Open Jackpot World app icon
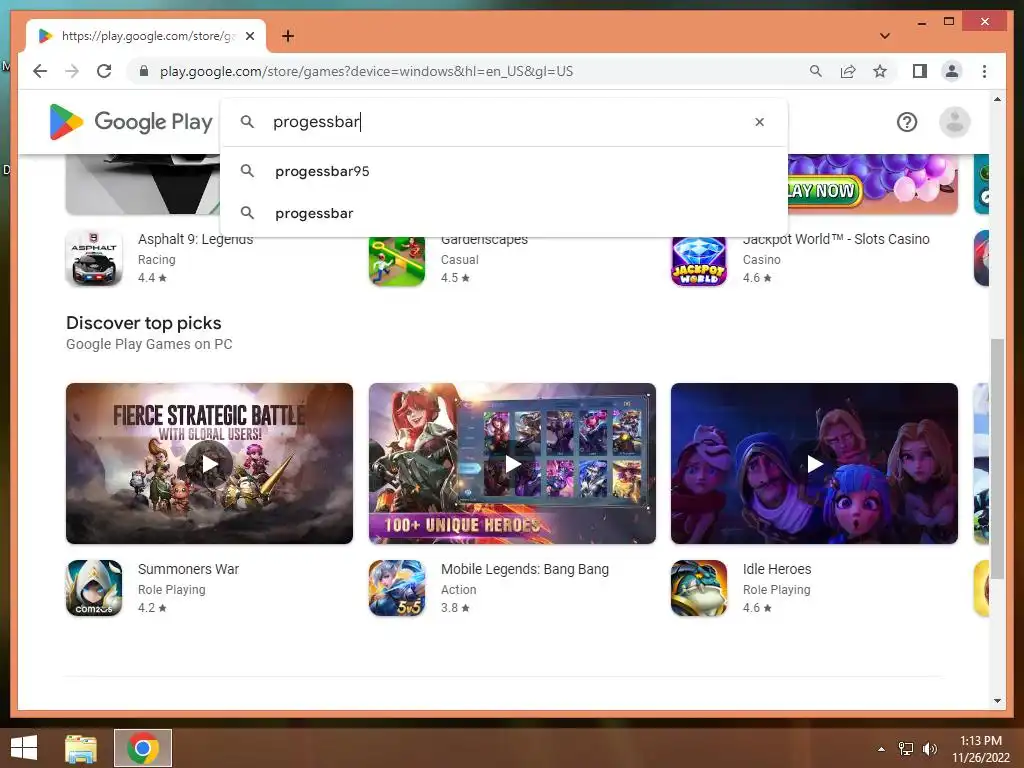This screenshot has width=1024, height=768. pos(699,261)
